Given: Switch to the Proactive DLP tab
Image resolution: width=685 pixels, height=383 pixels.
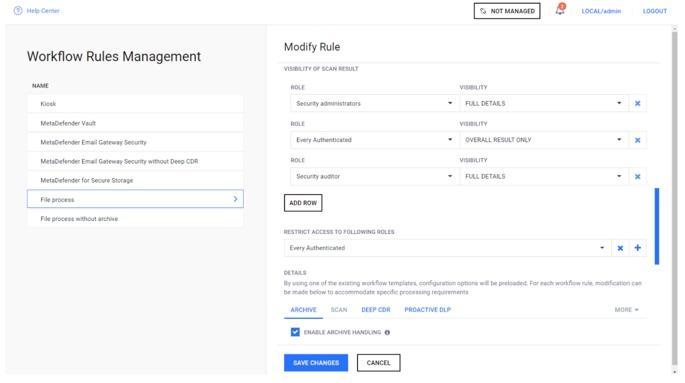Looking at the screenshot, I should coord(427,310).
